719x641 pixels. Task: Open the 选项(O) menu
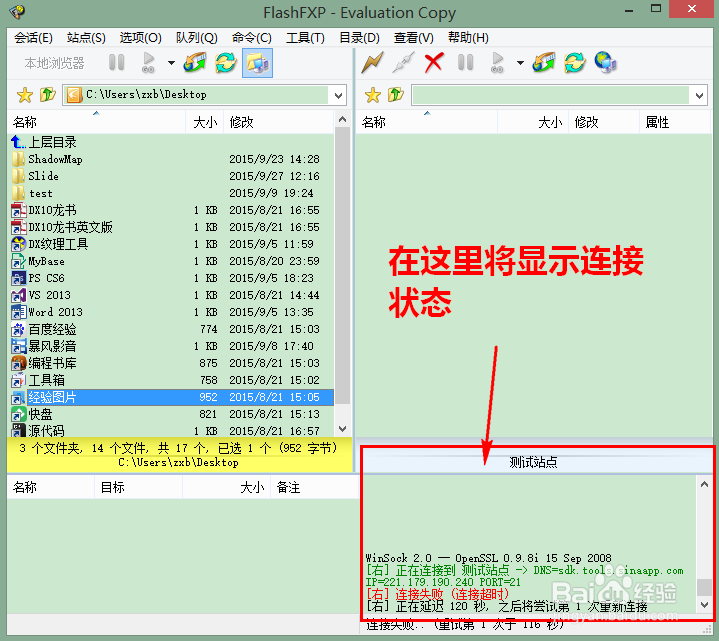[x=140, y=38]
